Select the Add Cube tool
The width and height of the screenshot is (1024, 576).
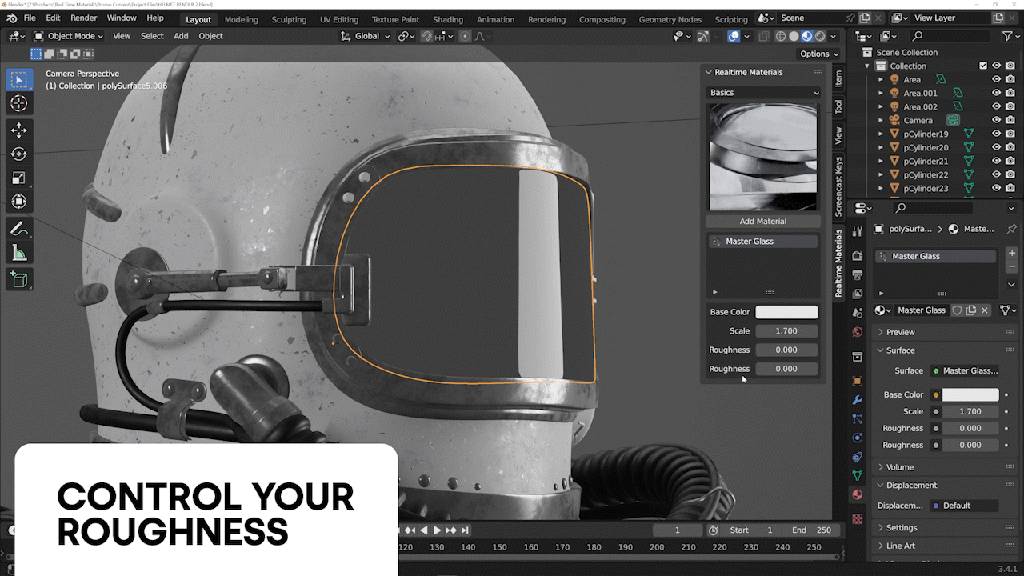(x=19, y=279)
